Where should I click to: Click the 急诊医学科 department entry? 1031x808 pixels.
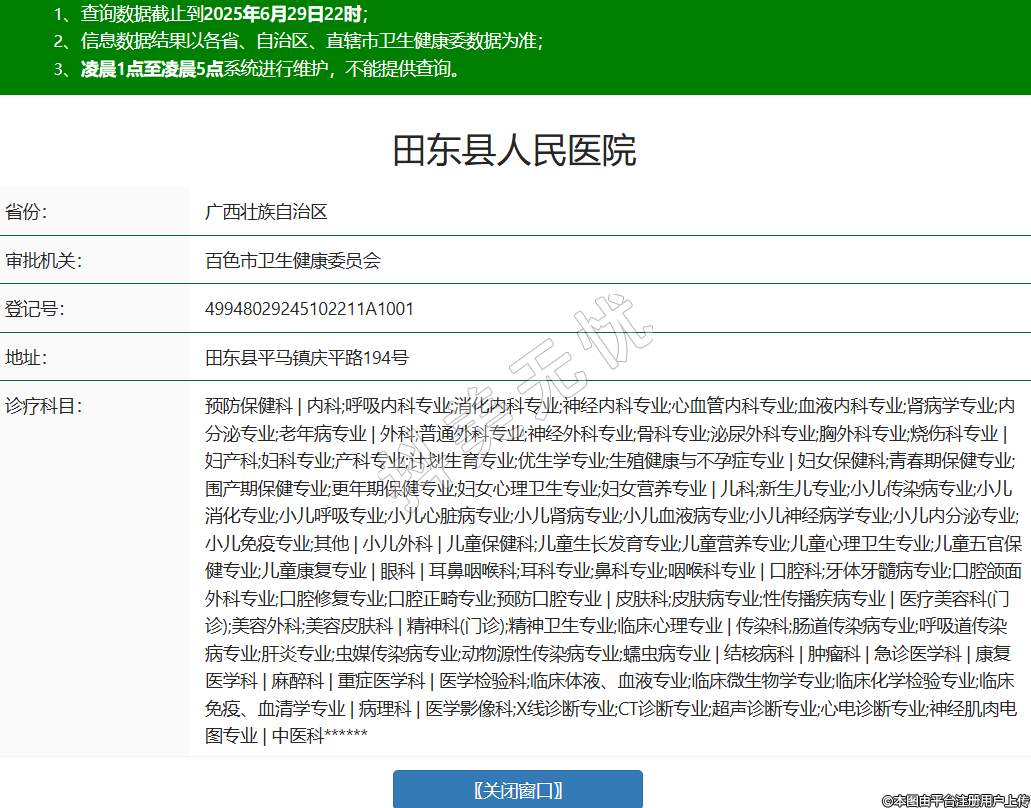917,654
